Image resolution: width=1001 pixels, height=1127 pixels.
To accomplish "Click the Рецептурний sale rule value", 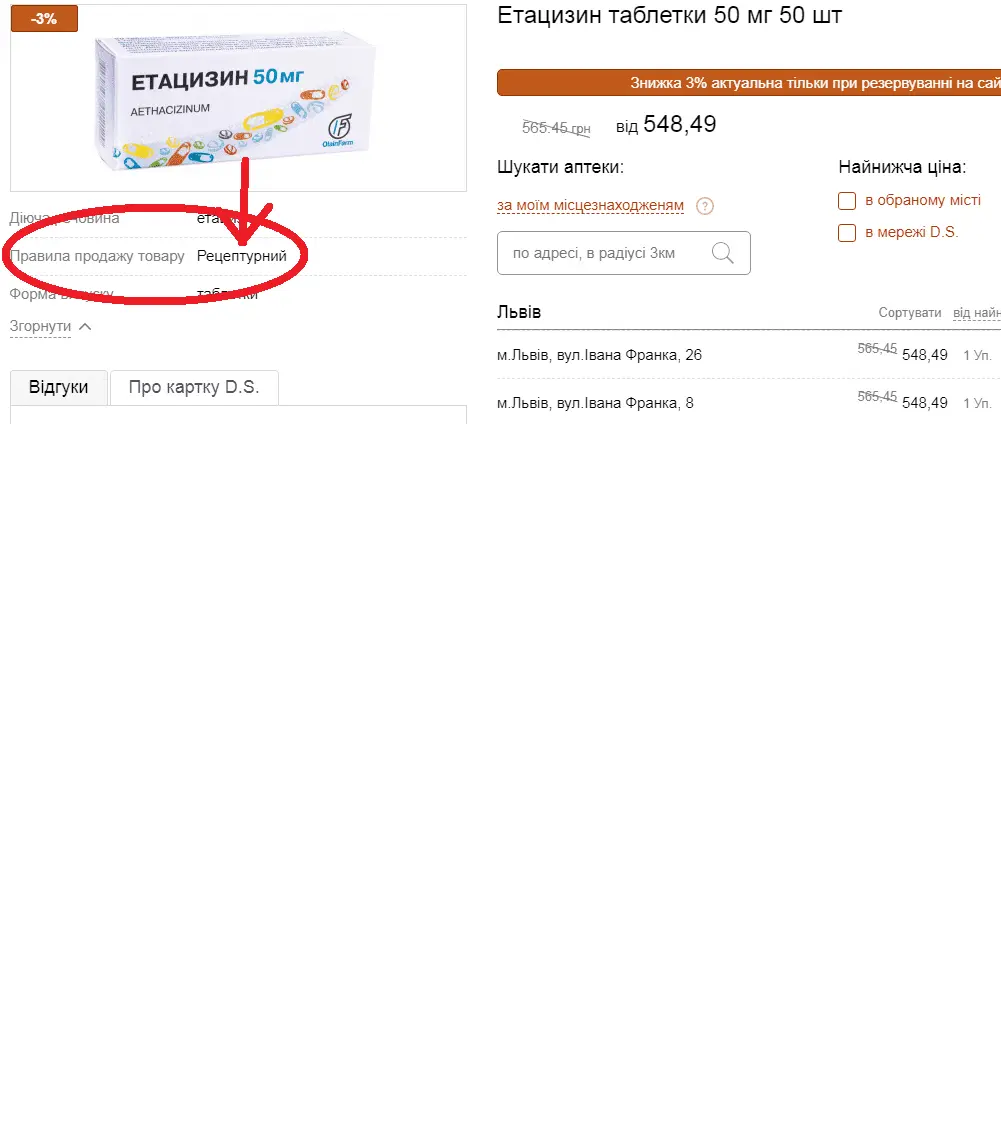I will (241, 256).
